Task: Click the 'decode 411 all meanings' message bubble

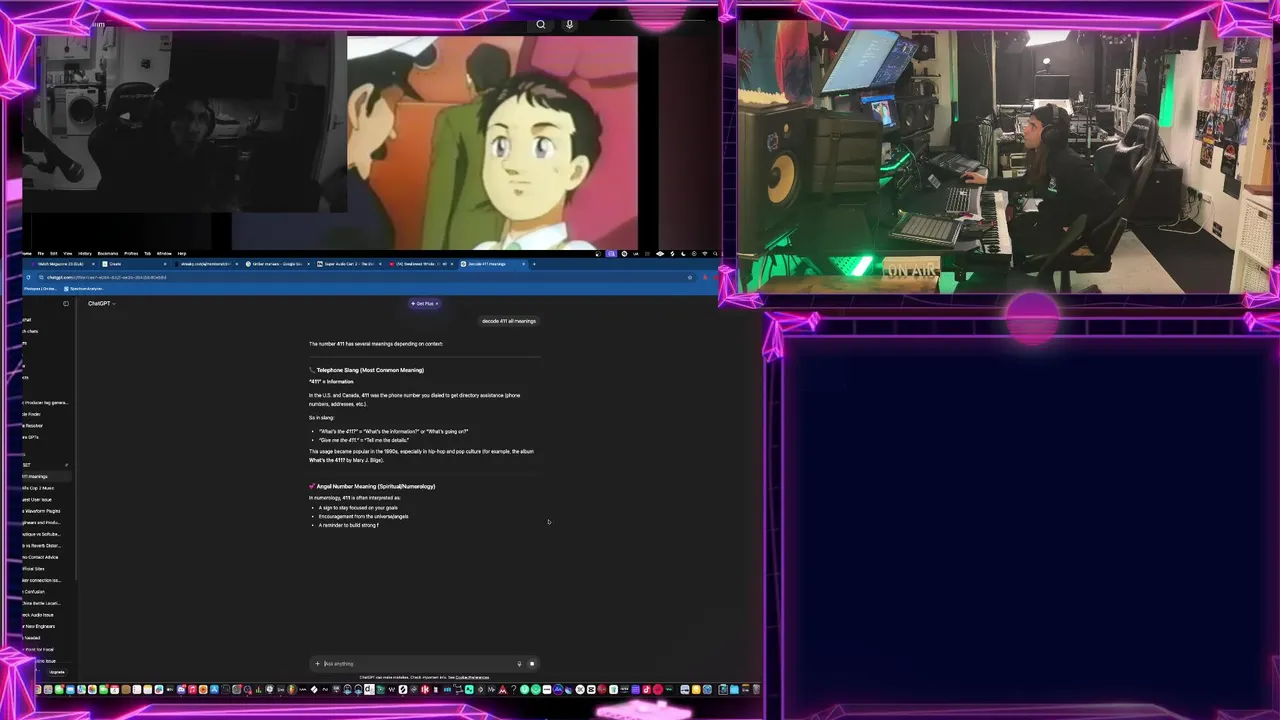Action: tap(509, 321)
